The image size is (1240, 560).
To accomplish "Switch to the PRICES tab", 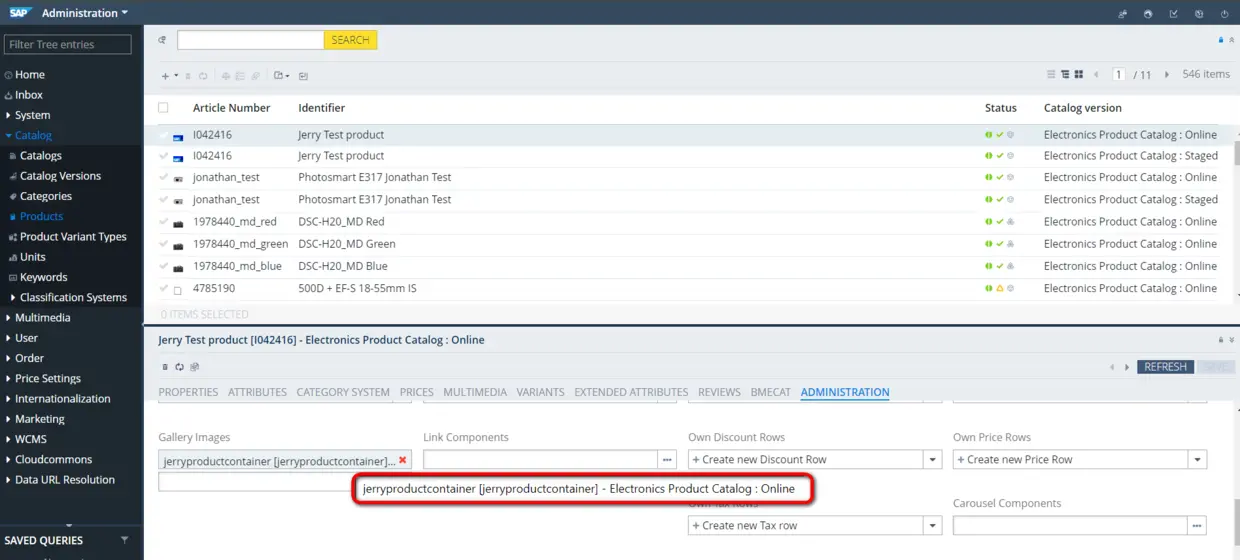I will coord(416,392).
